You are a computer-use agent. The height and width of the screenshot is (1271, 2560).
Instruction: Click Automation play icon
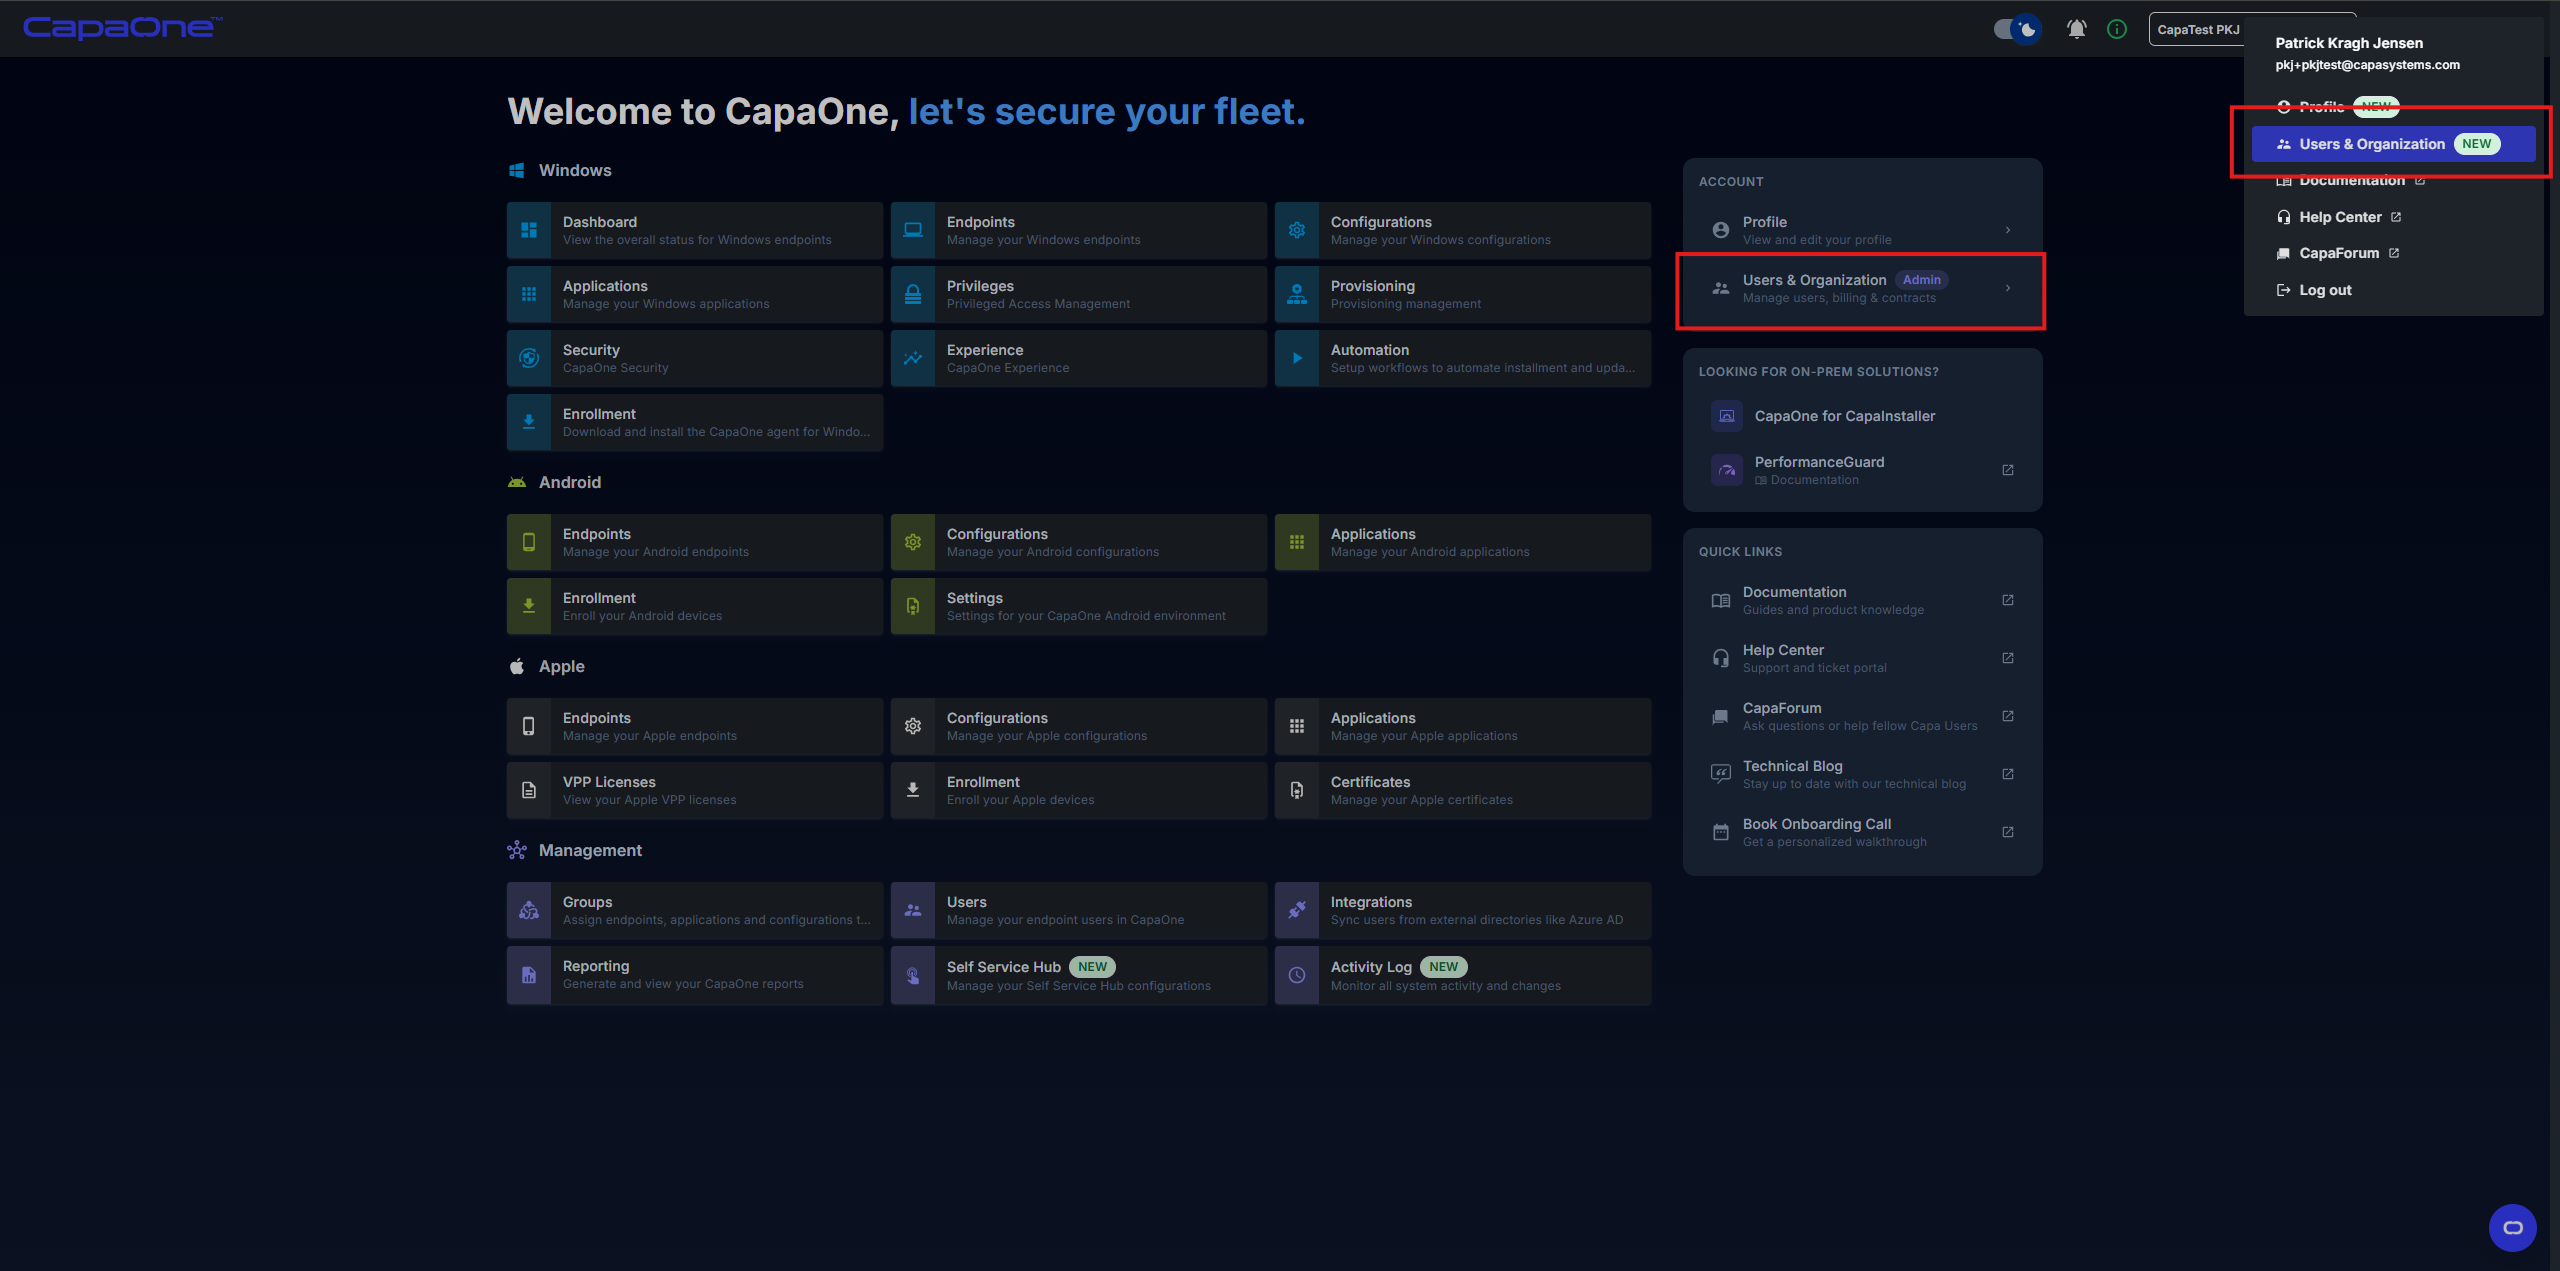[1297, 358]
